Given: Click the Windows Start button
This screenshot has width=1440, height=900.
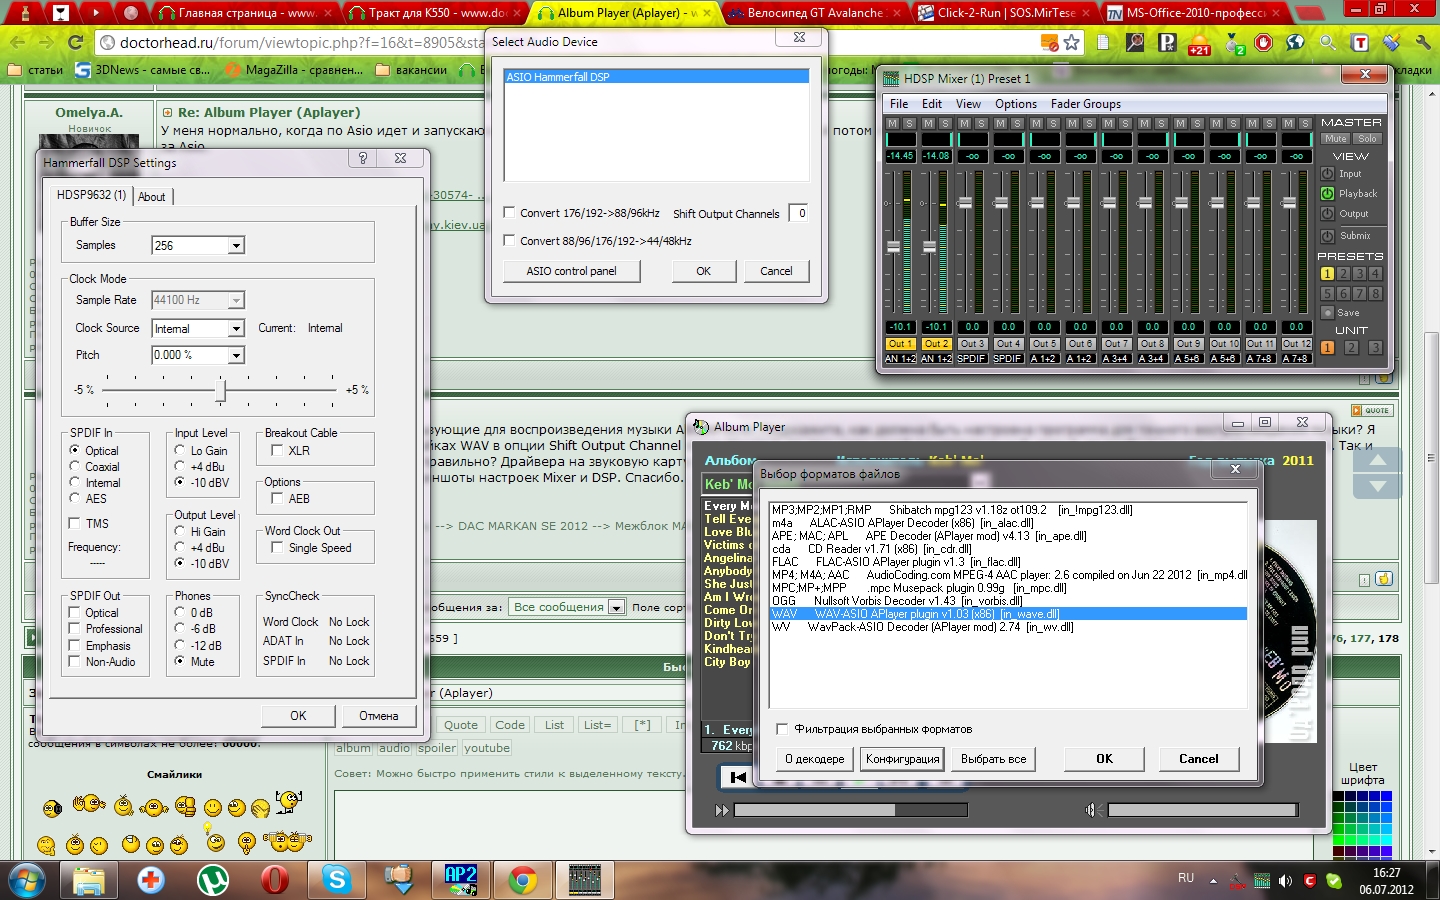Looking at the screenshot, I should point(27,881).
